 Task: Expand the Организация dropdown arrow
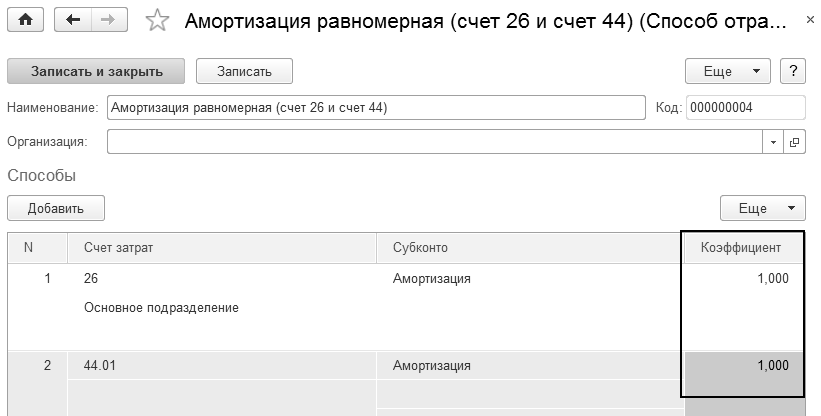coord(773,142)
